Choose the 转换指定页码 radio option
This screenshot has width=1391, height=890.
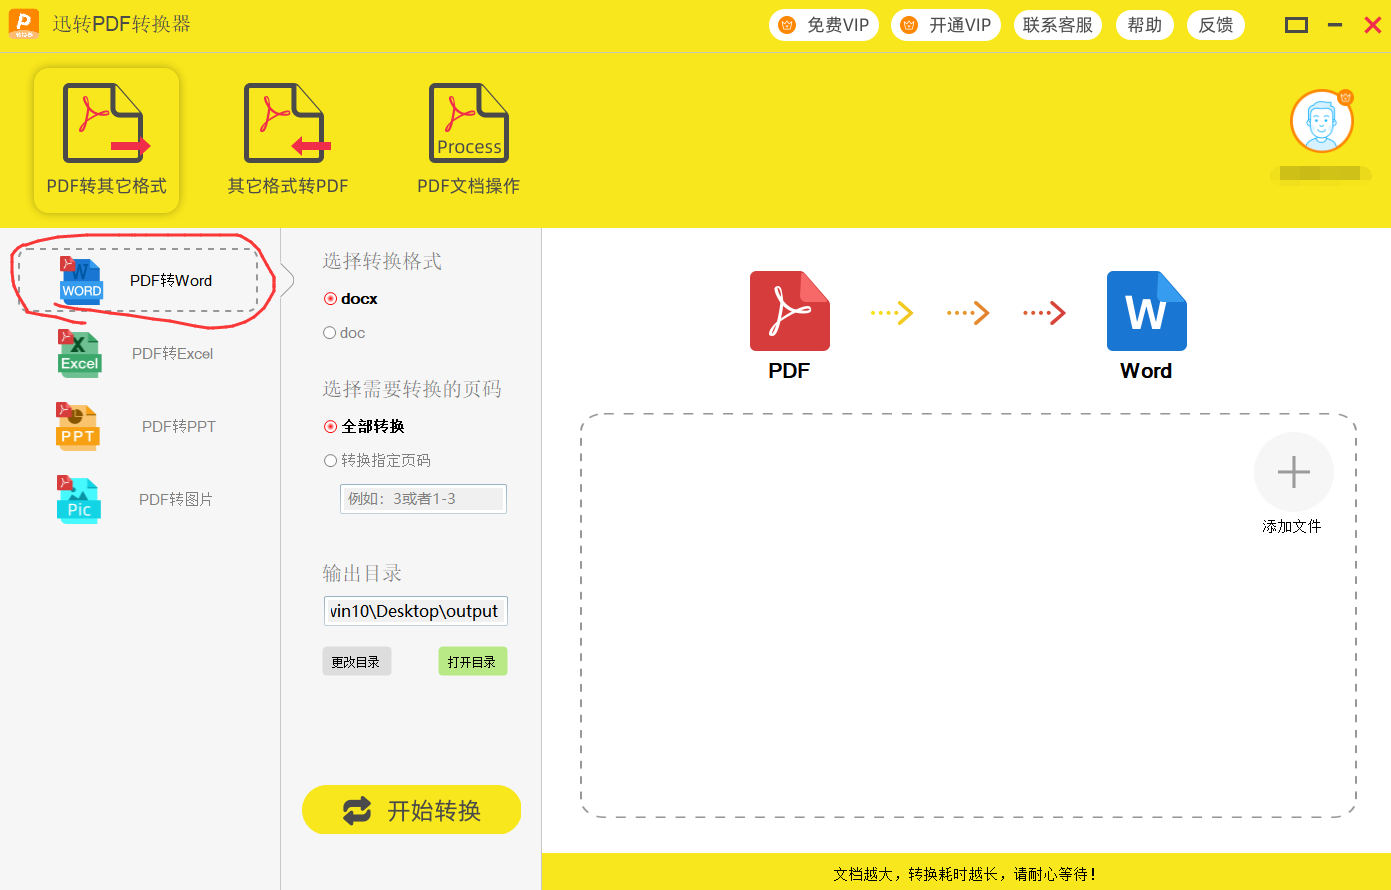(331, 461)
